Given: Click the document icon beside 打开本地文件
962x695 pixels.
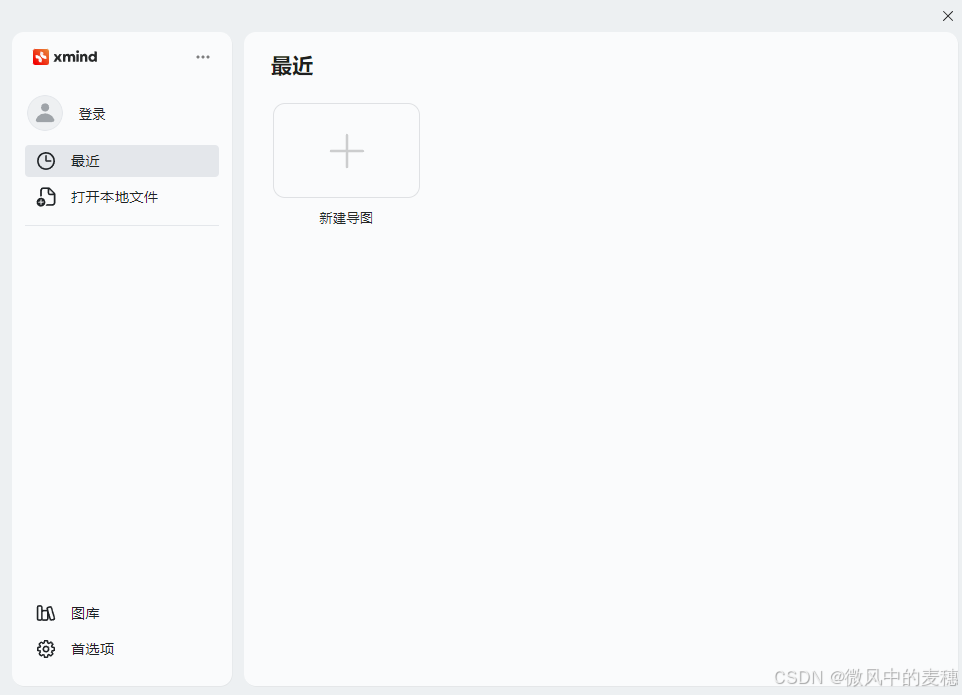Looking at the screenshot, I should pyautogui.click(x=46, y=197).
